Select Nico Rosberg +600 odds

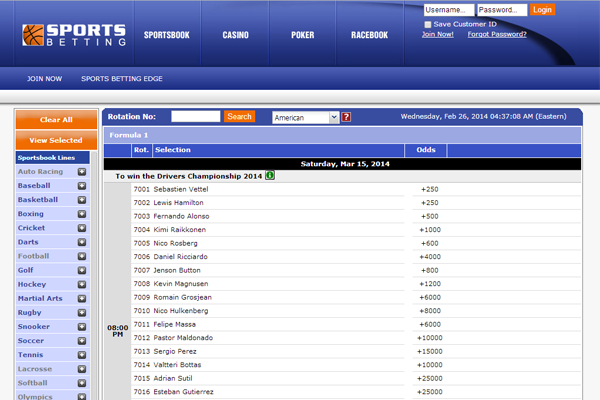tap(429, 243)
